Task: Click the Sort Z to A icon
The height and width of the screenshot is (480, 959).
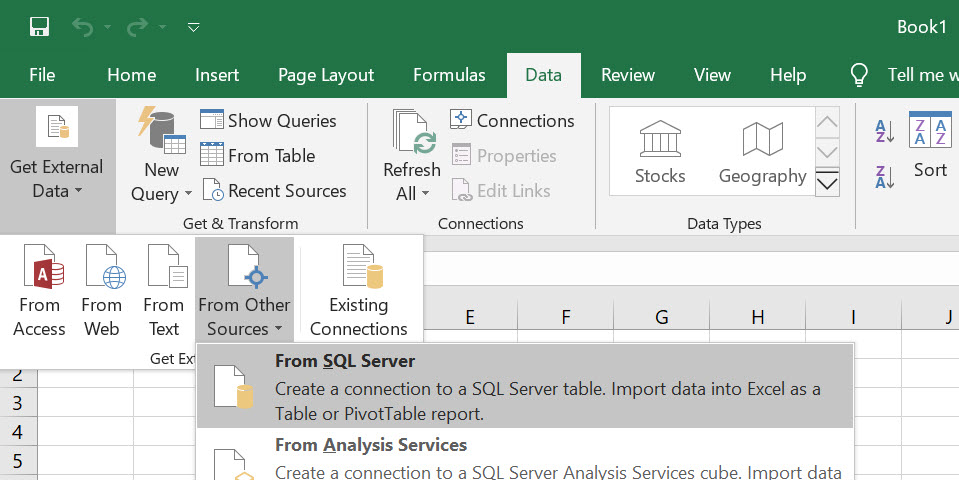Action: (885, 177)
